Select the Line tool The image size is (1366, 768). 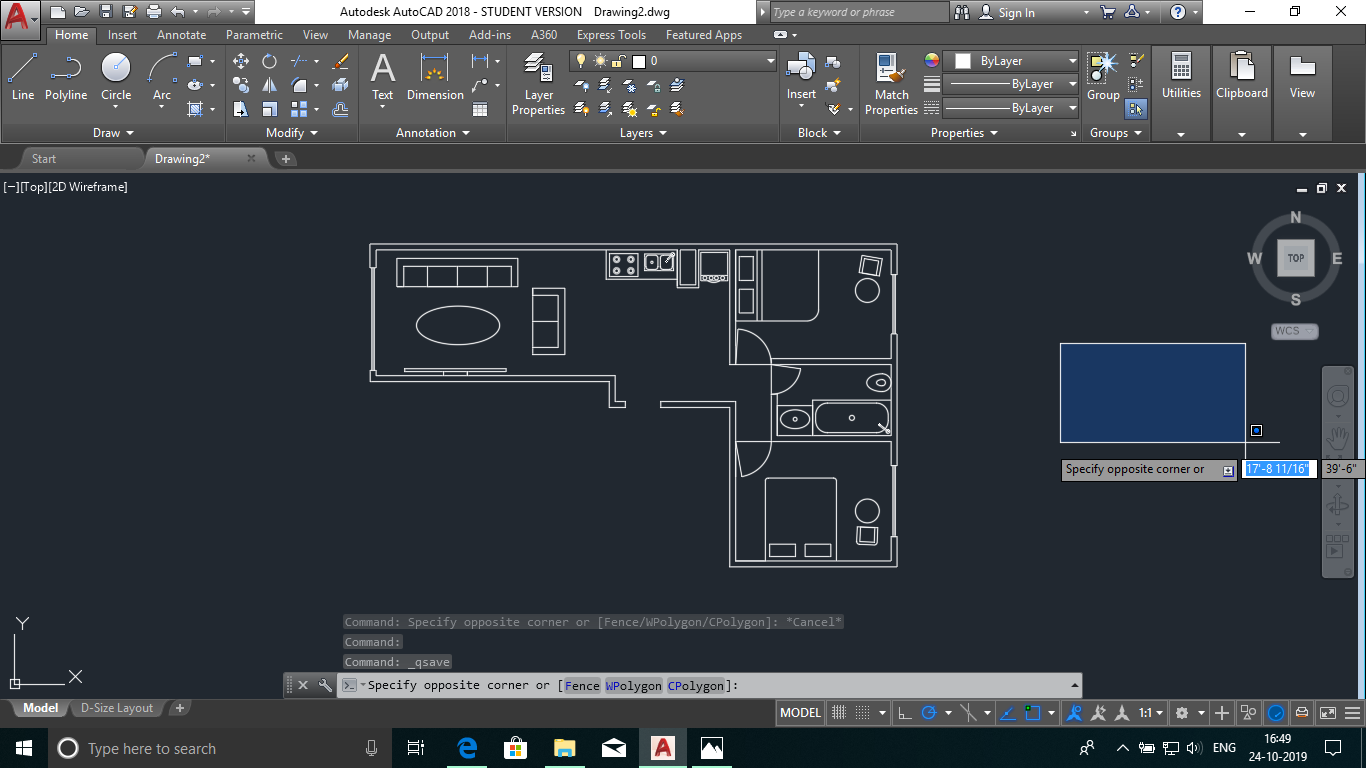pos(23,77)
